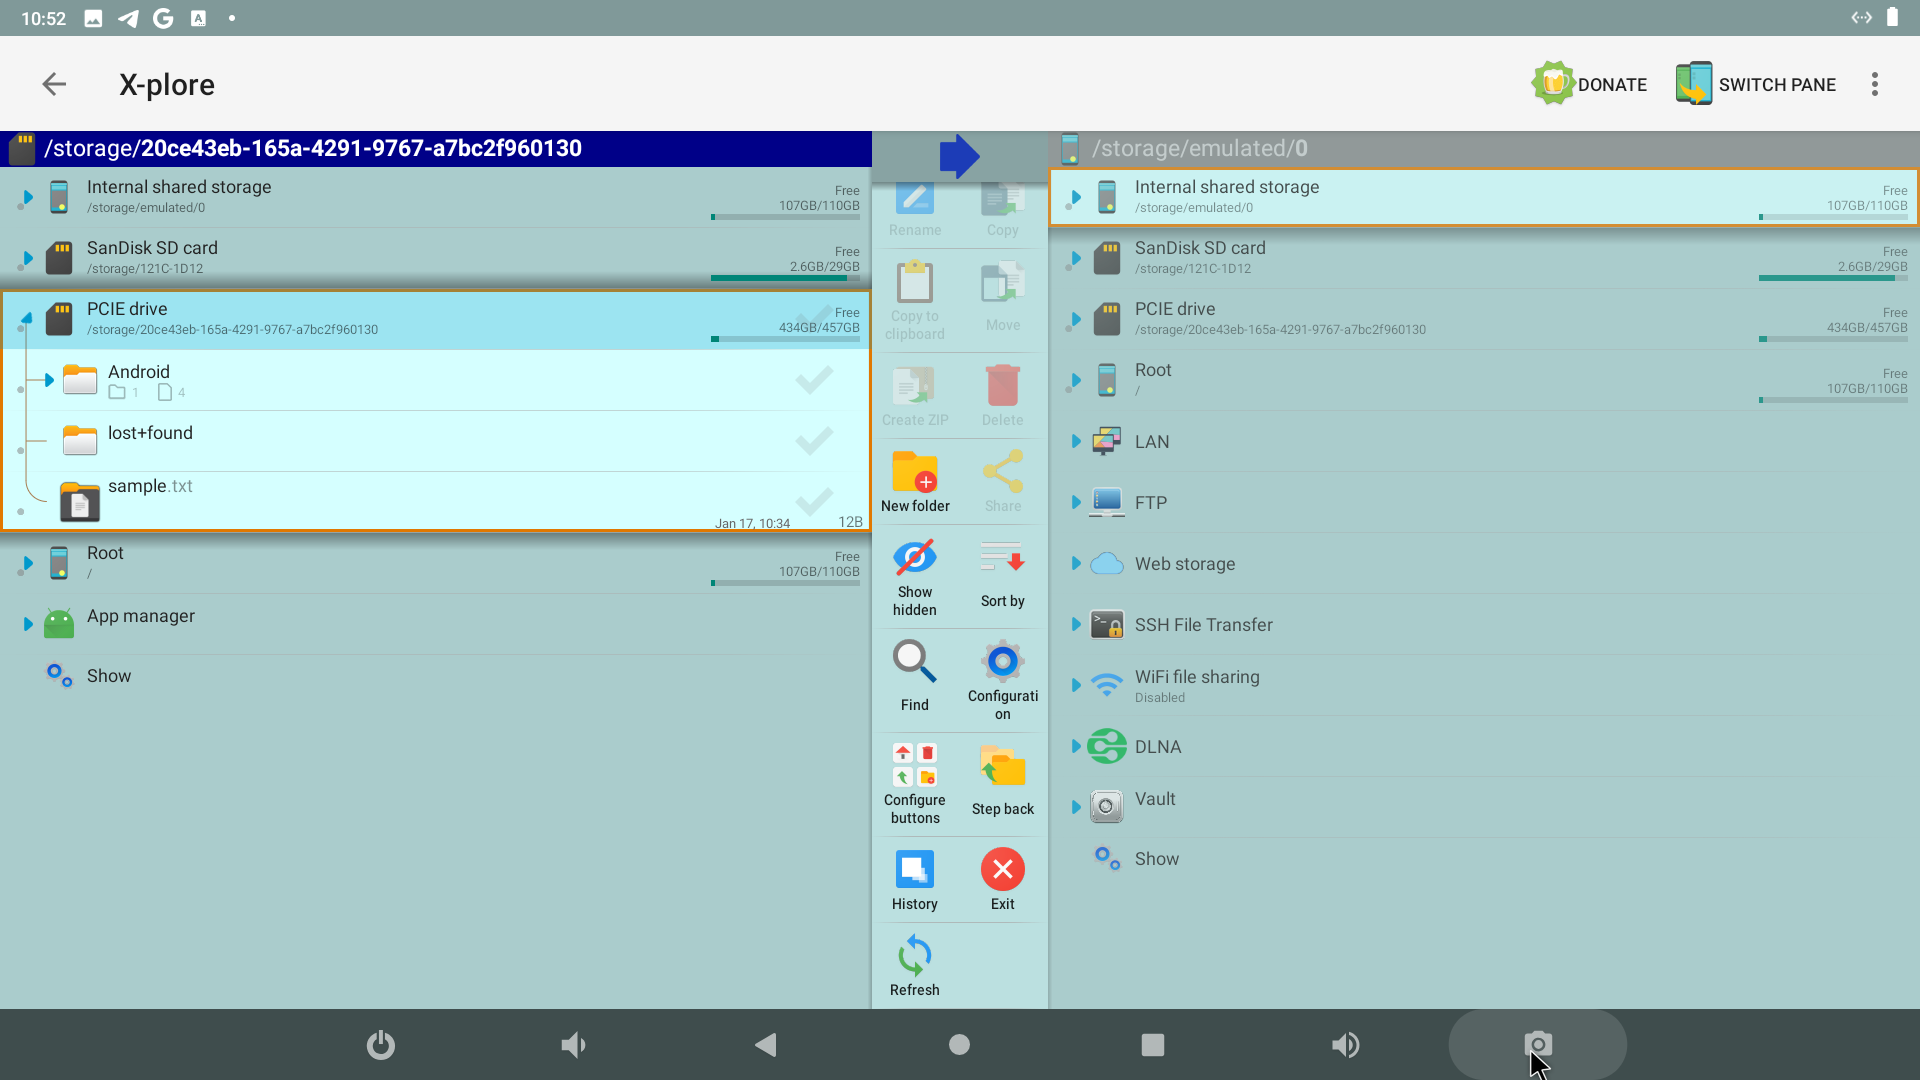This screenshot has height=1080, width=1920.
Task: Click the Vault safe icon
Action: [1107, 806]
